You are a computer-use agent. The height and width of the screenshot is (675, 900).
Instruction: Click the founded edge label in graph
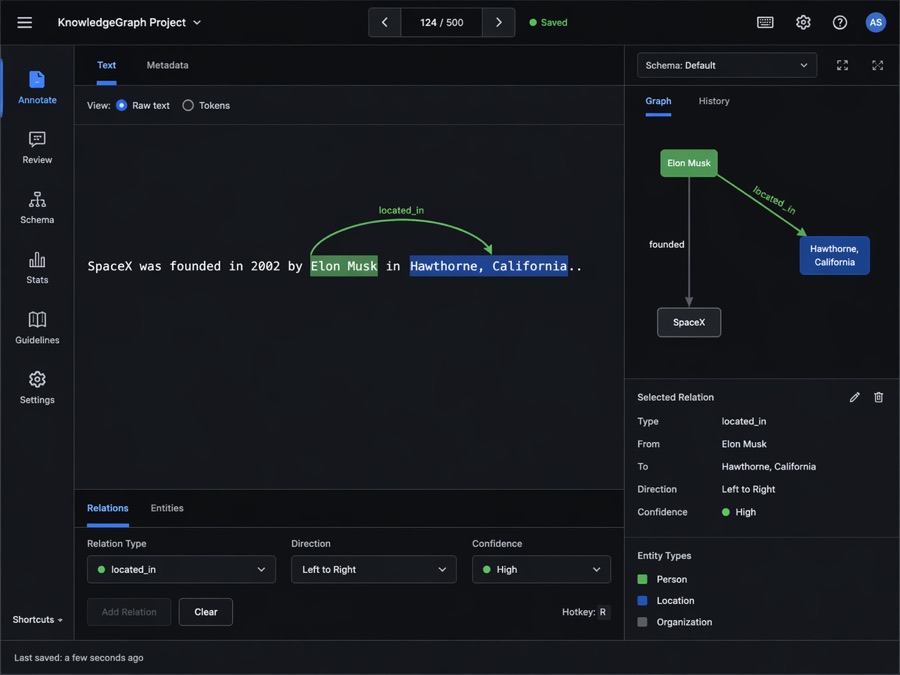pos(666,245)
